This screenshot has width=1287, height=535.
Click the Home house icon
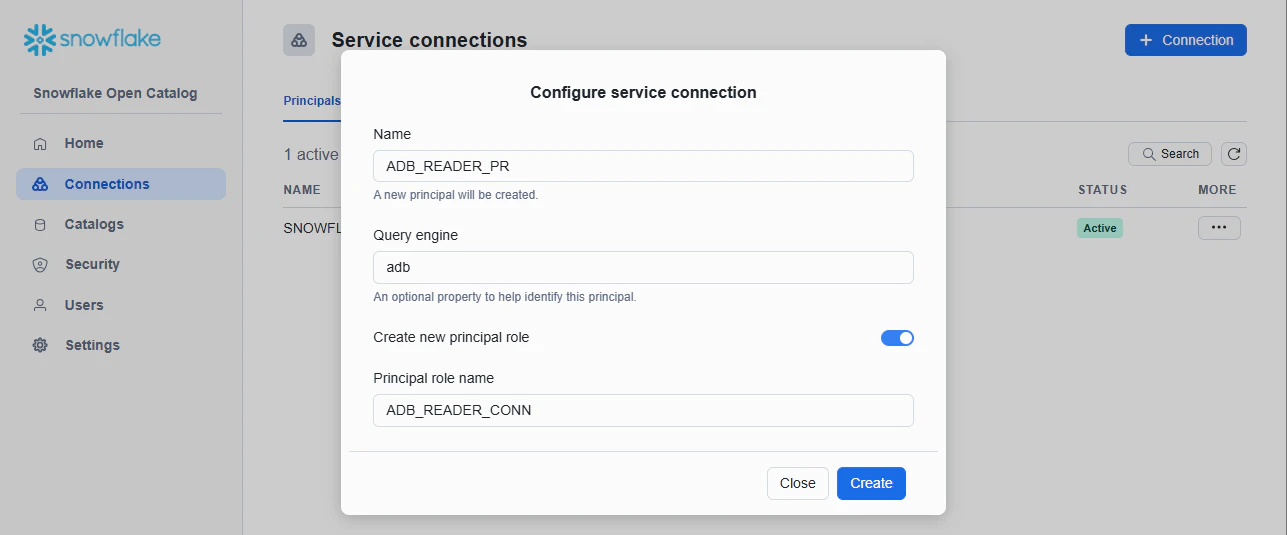click(40, 144)
